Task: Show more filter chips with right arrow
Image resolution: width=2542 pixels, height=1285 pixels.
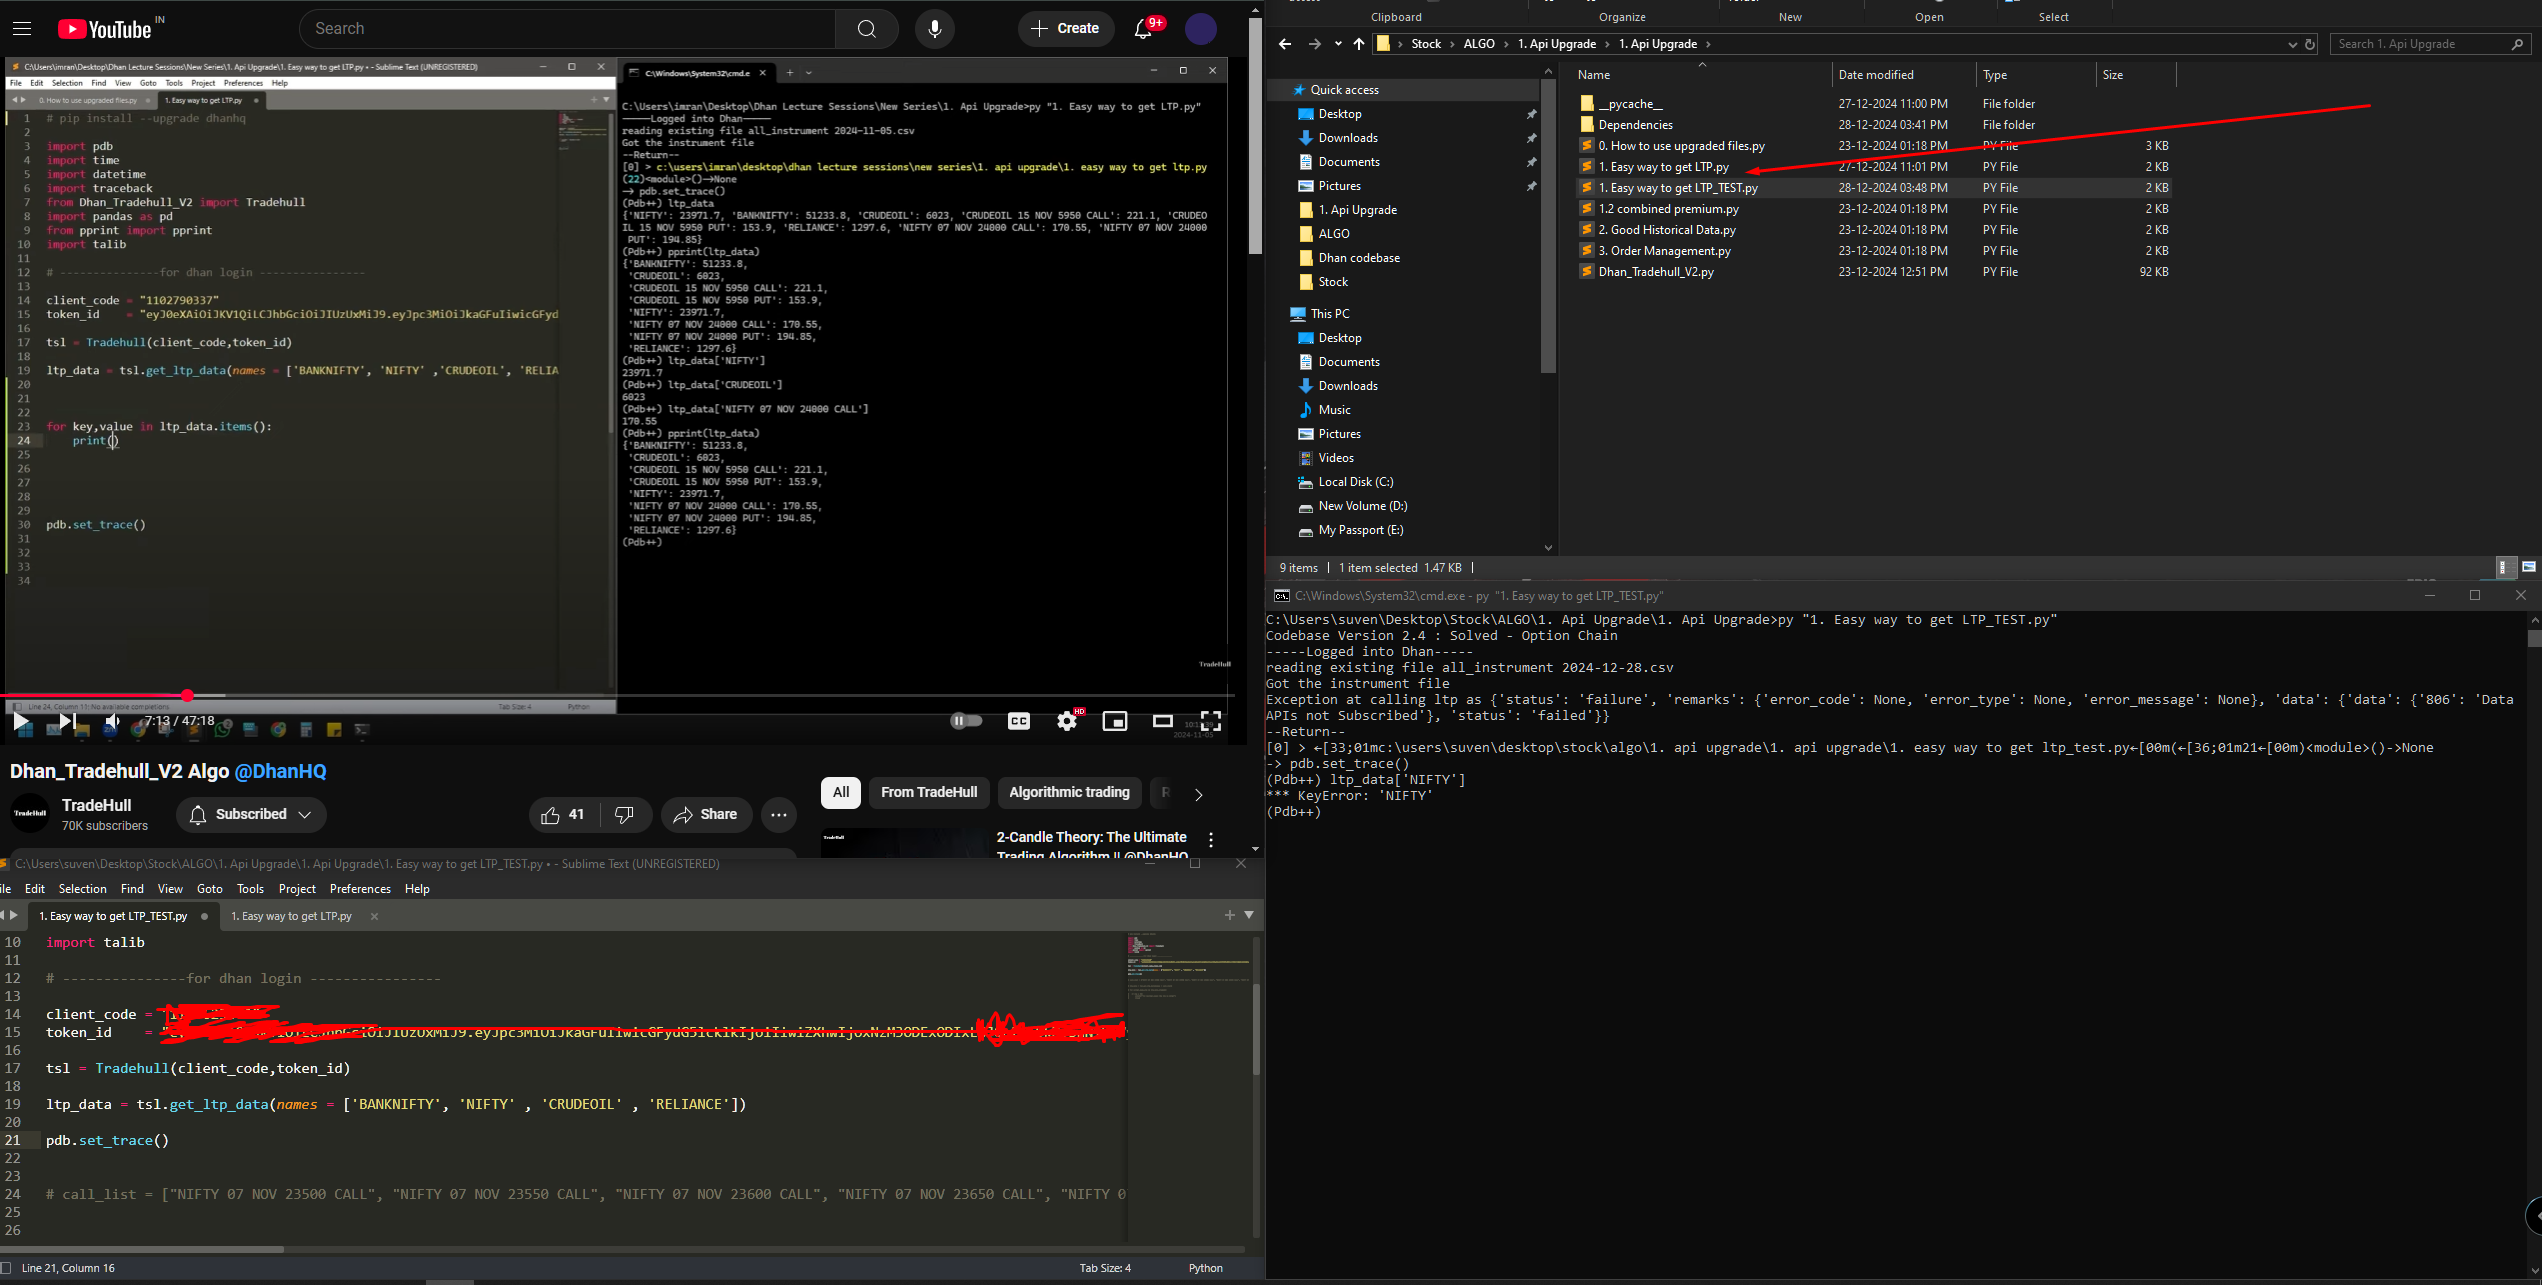Action: coord(1198,794)
